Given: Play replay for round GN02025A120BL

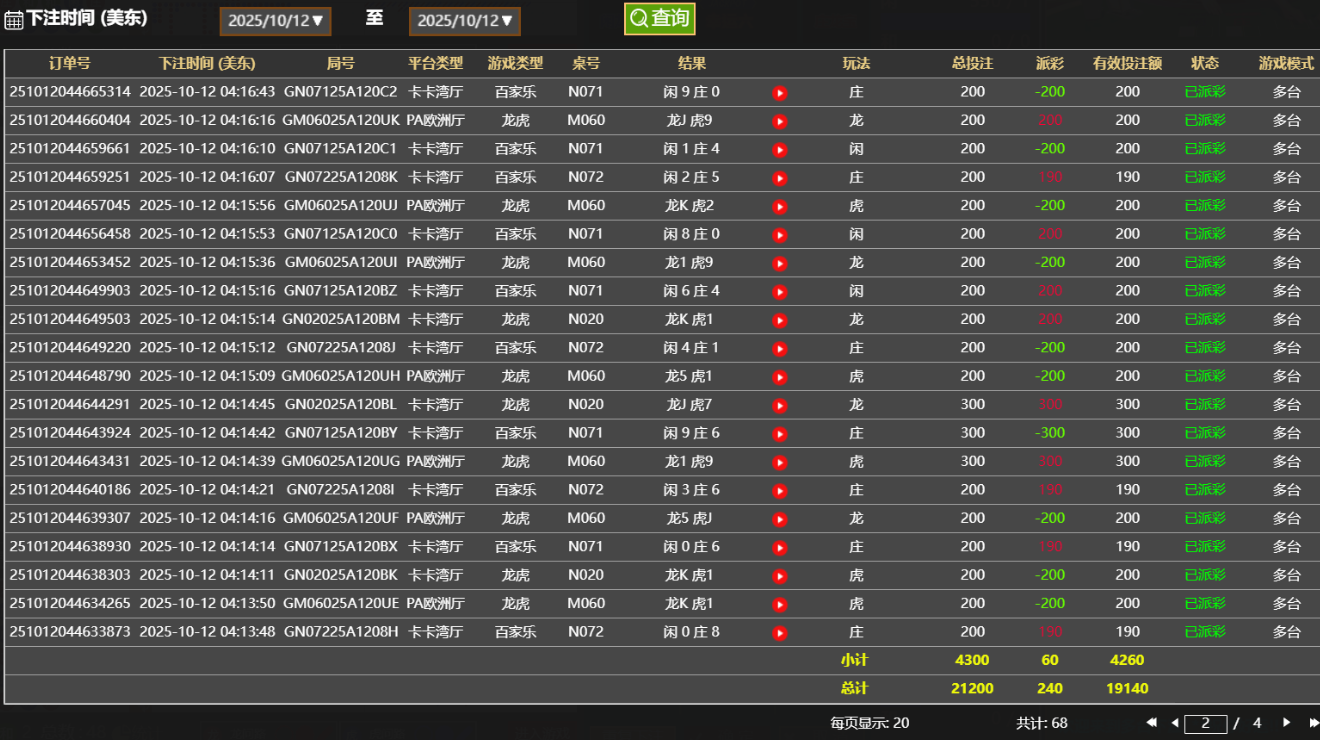Looking at the screenshot, I should coord(780,406).
